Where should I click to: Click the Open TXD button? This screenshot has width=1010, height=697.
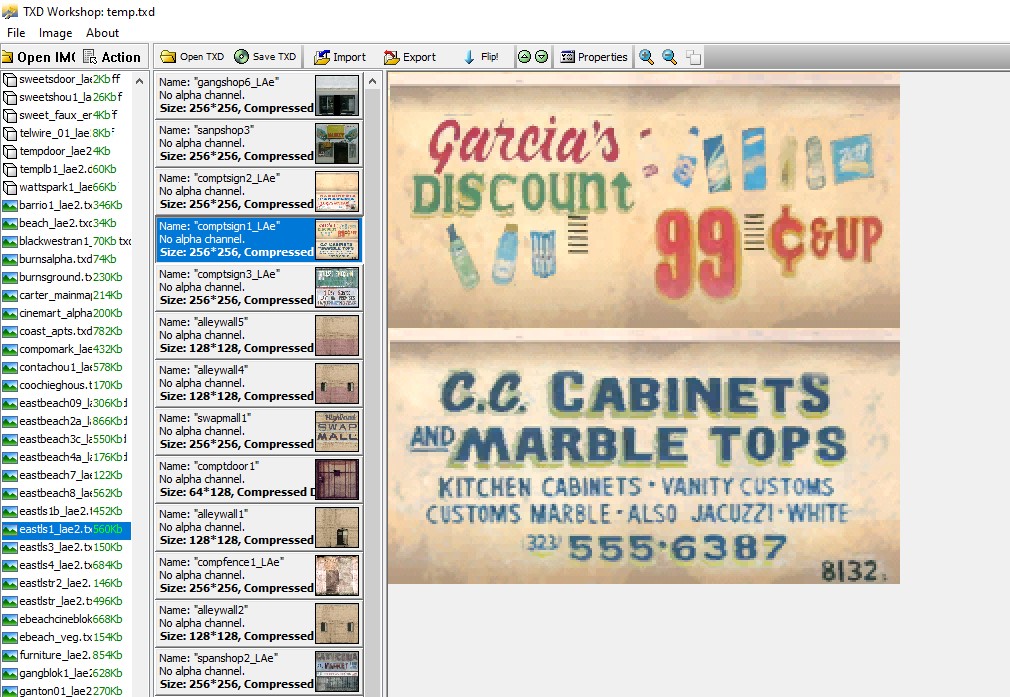tap(192, 57)
